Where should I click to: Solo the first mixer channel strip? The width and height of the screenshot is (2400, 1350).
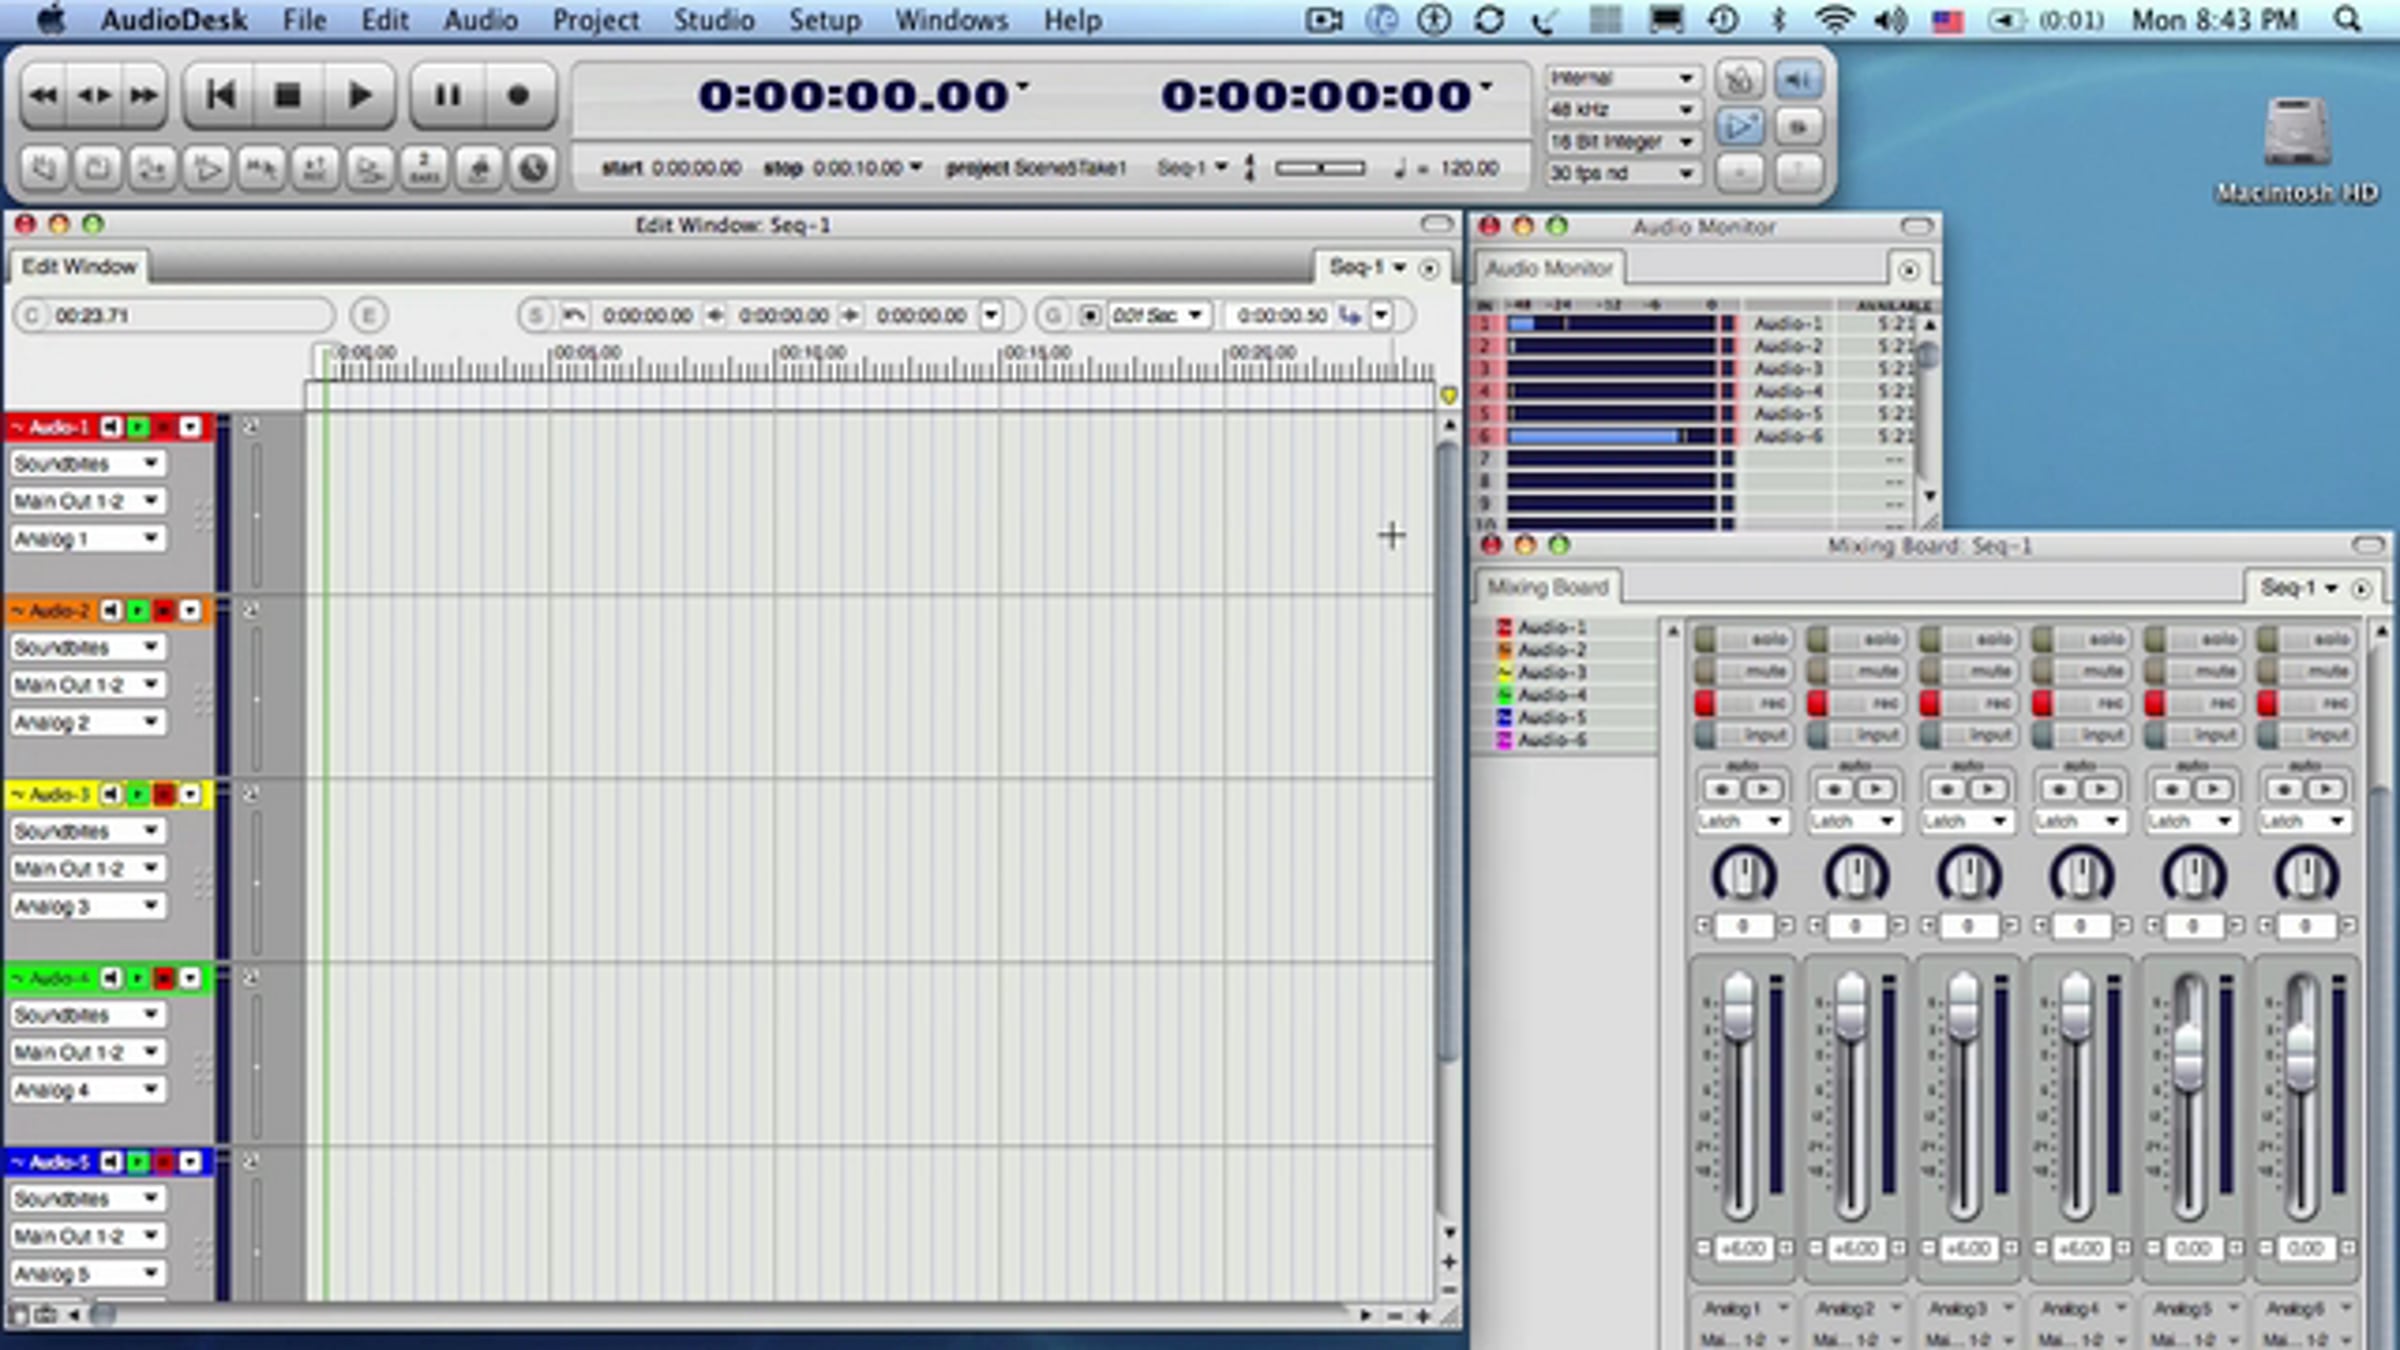point(1745,639)
